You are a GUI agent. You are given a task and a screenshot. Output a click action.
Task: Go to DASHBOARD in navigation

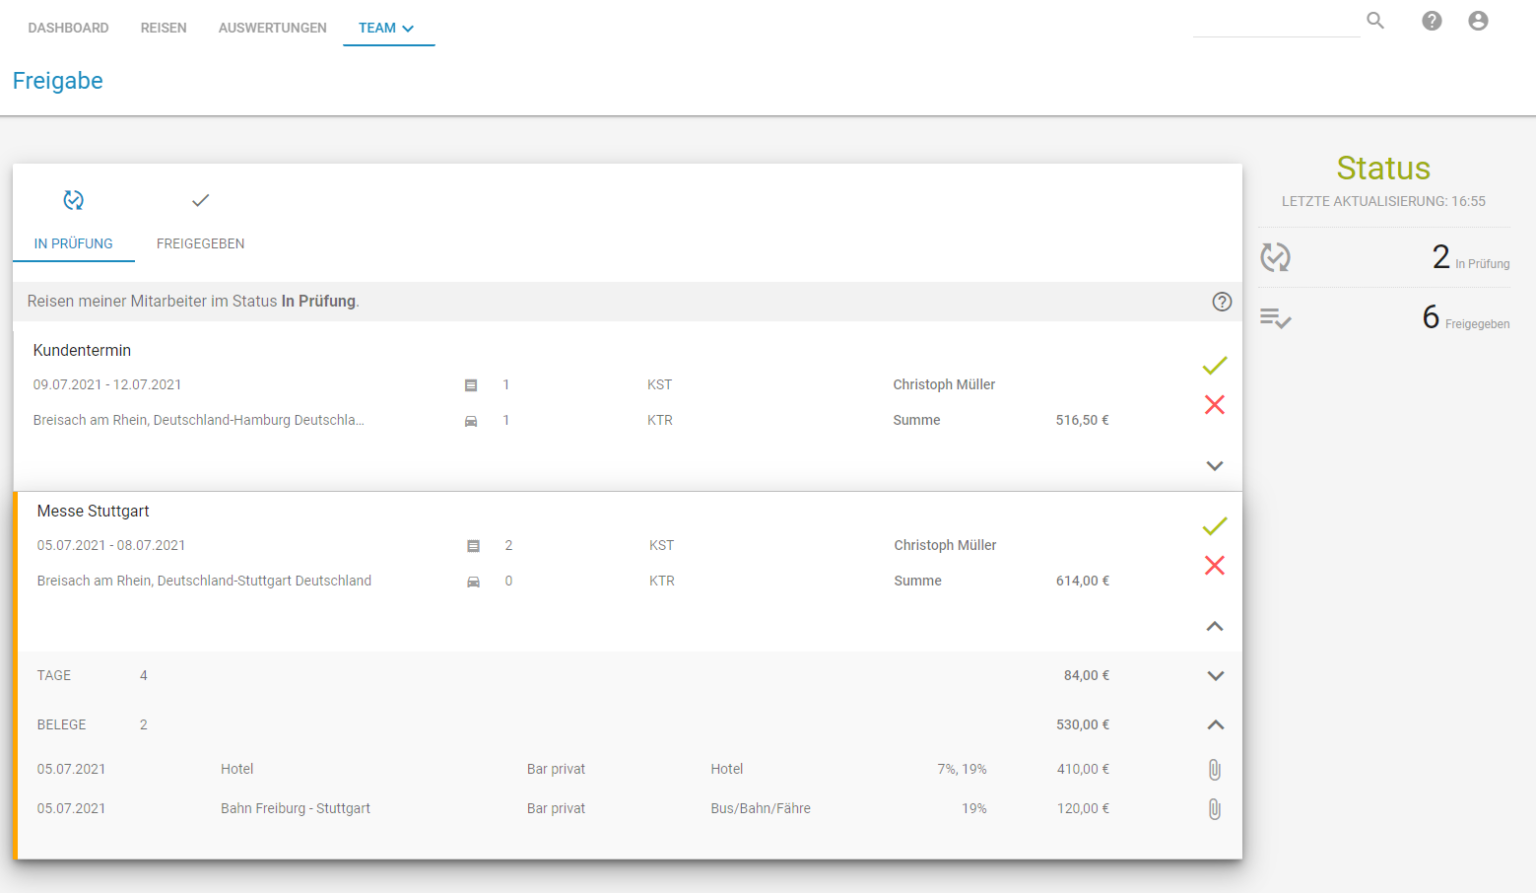point(68,28)
